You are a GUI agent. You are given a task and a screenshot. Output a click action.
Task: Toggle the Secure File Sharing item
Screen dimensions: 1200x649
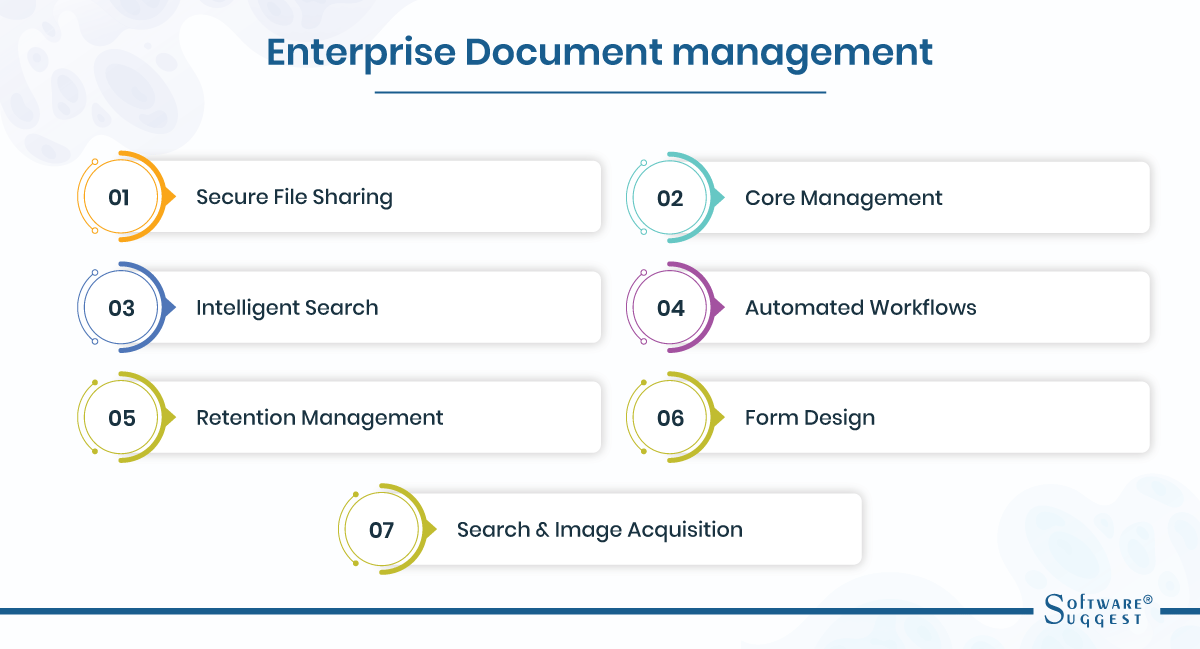294,197
